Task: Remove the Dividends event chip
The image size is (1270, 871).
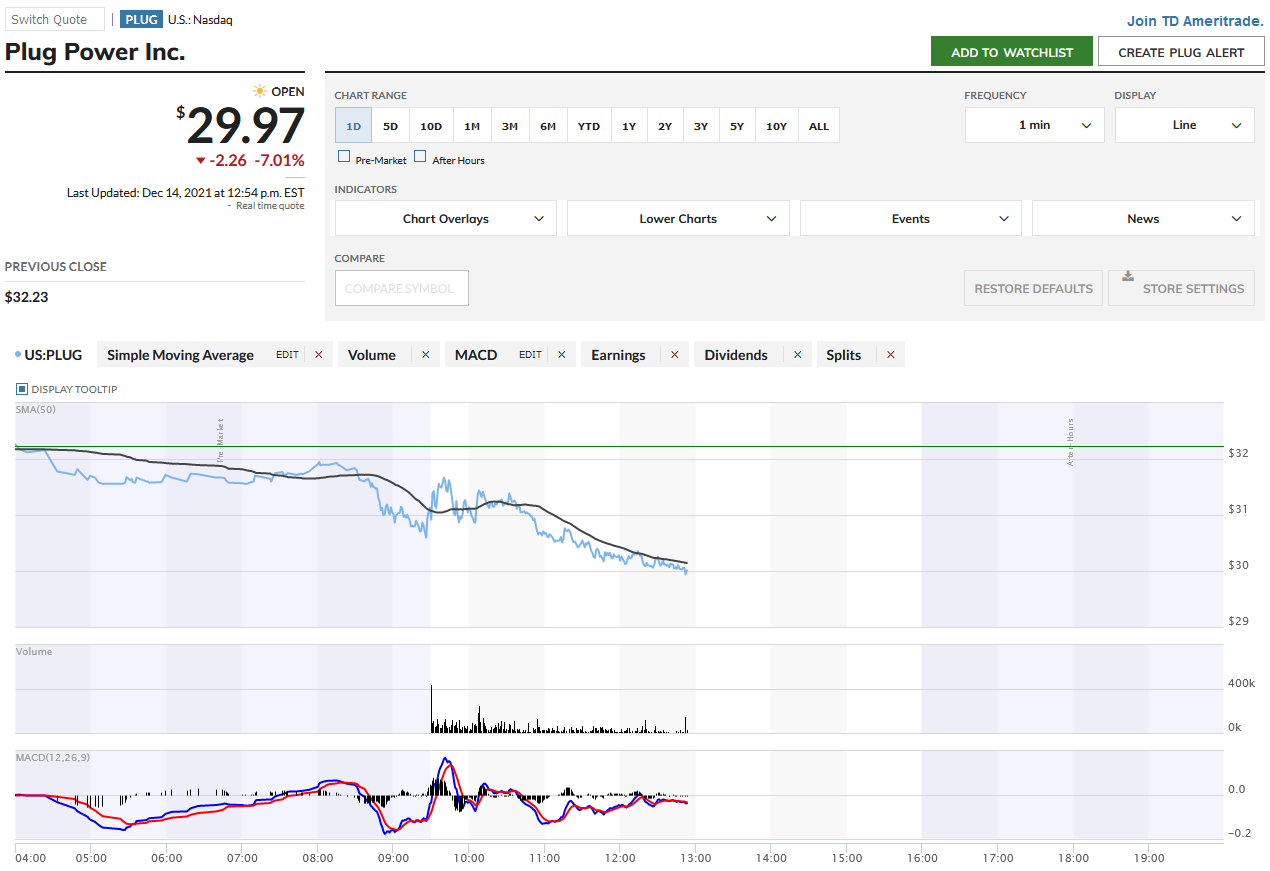Action: (x=797, y=355)
